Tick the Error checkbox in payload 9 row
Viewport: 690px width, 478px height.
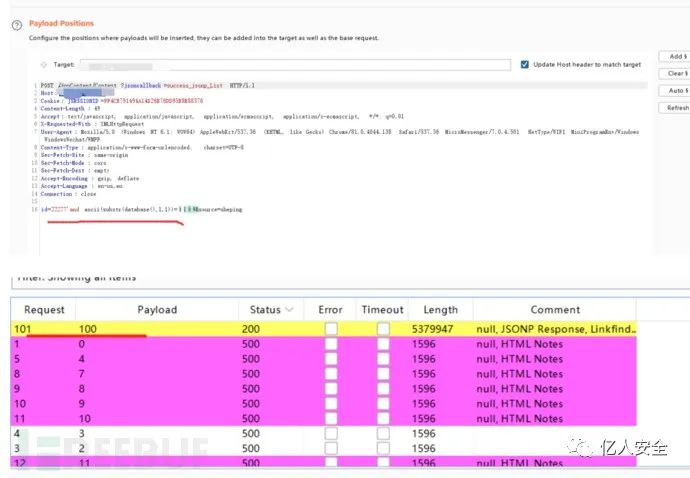(331, 404)
